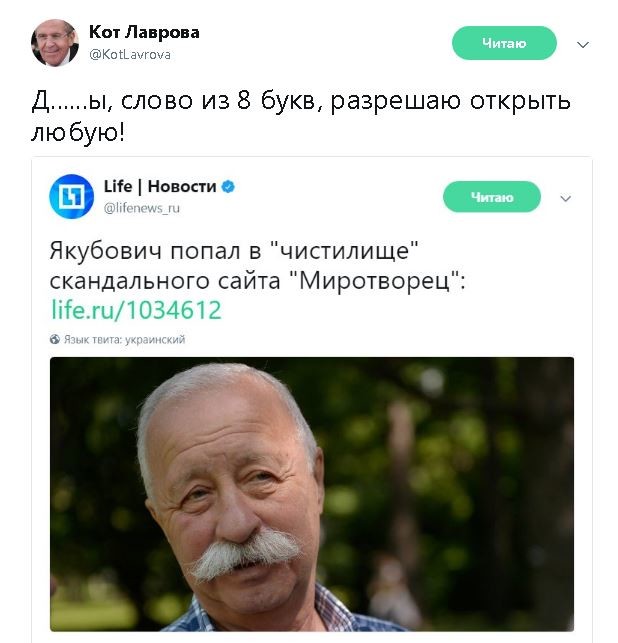
Task: Click the blue verified badge next to Life Новости
Action: click(228, 187)
